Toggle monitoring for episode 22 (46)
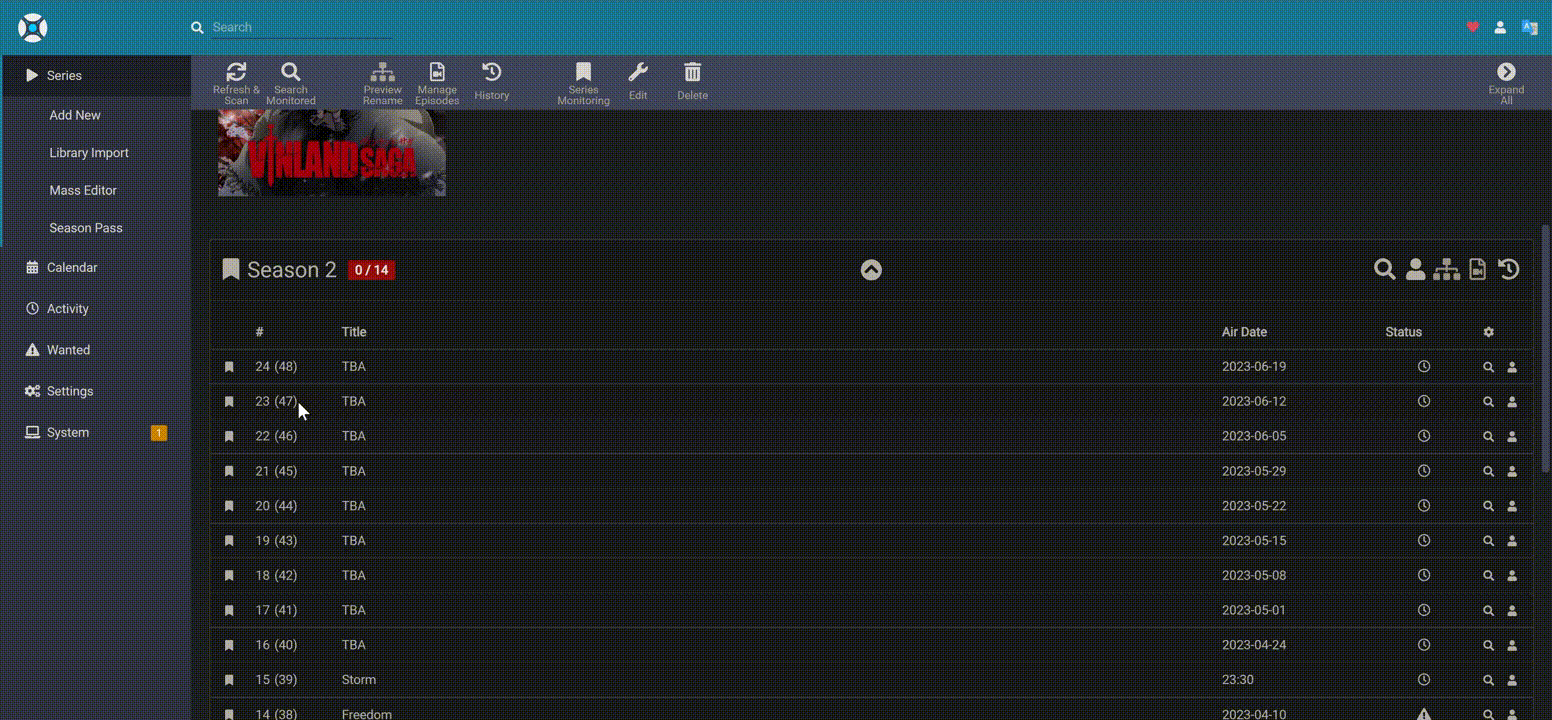The height and width of the screenshot is (720, 1552). [x=229, y=437]
